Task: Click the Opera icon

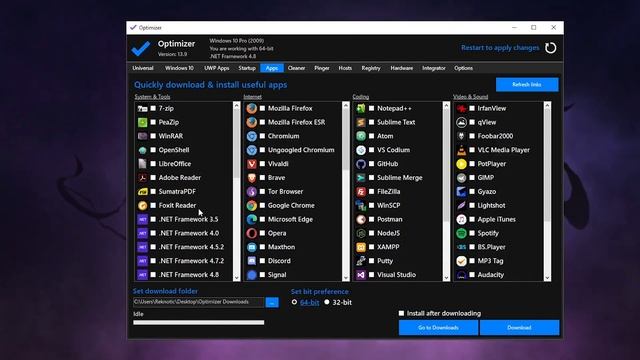Action: click(x=252, y=233)
